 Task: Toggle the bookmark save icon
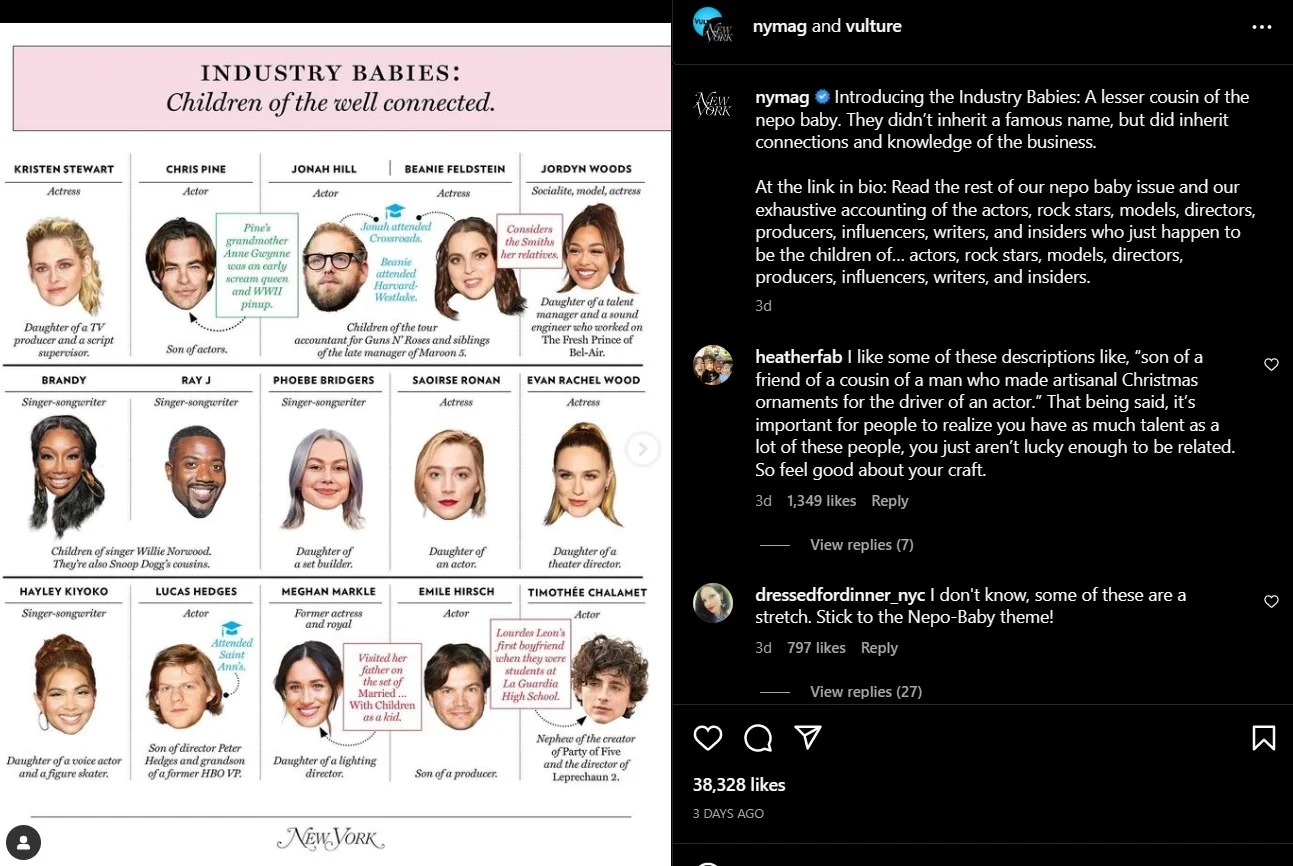coord(1263,738)
